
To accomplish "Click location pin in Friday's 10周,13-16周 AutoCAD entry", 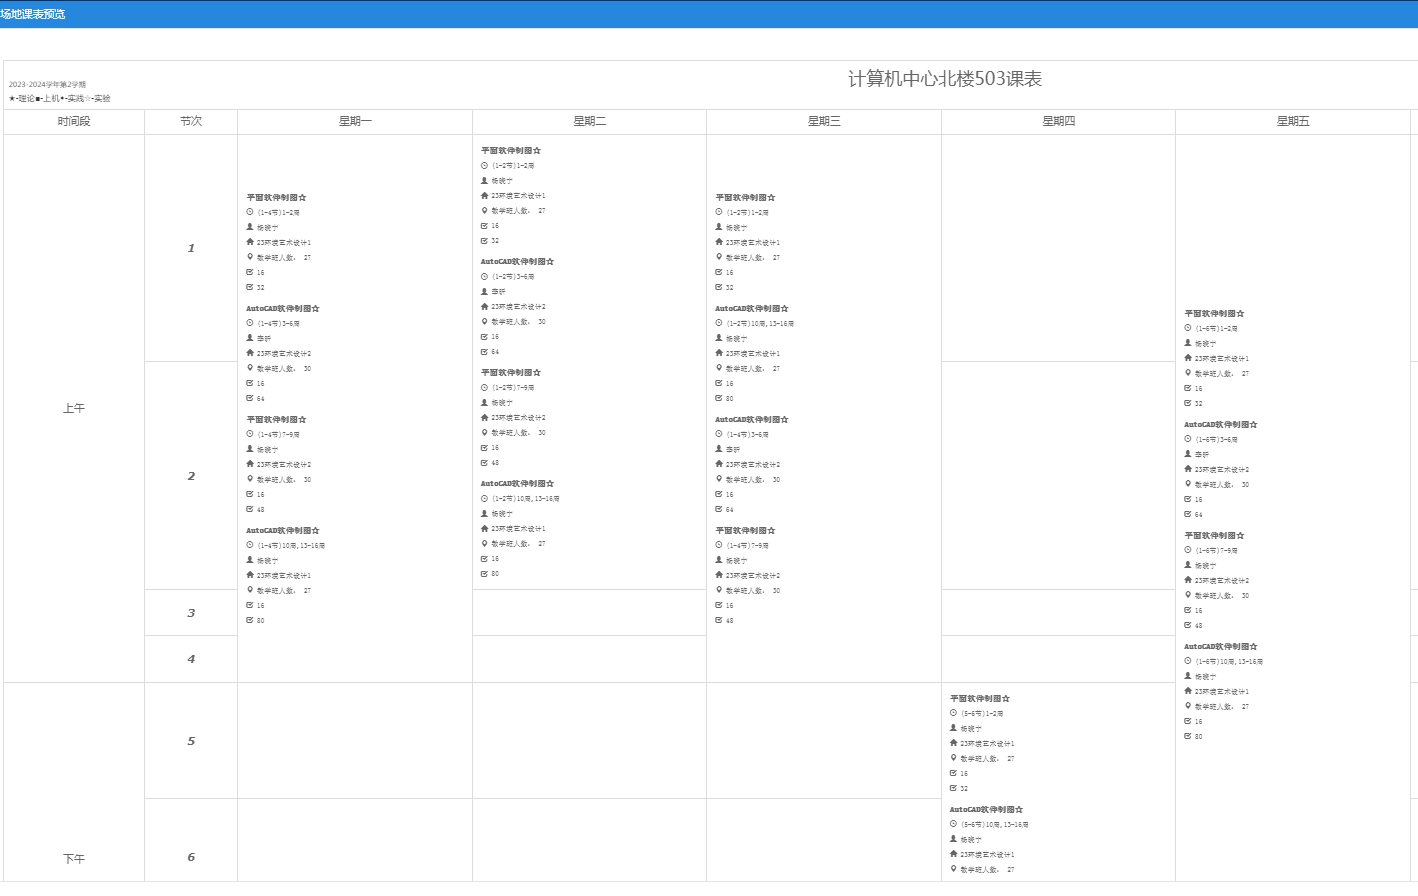I will pyautogui.click(x=1188, y=706).
